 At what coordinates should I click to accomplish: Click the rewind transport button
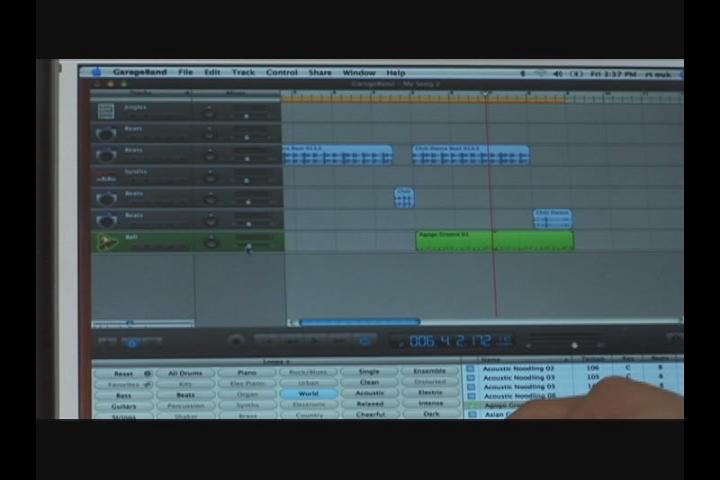click(x=292, y=341)
